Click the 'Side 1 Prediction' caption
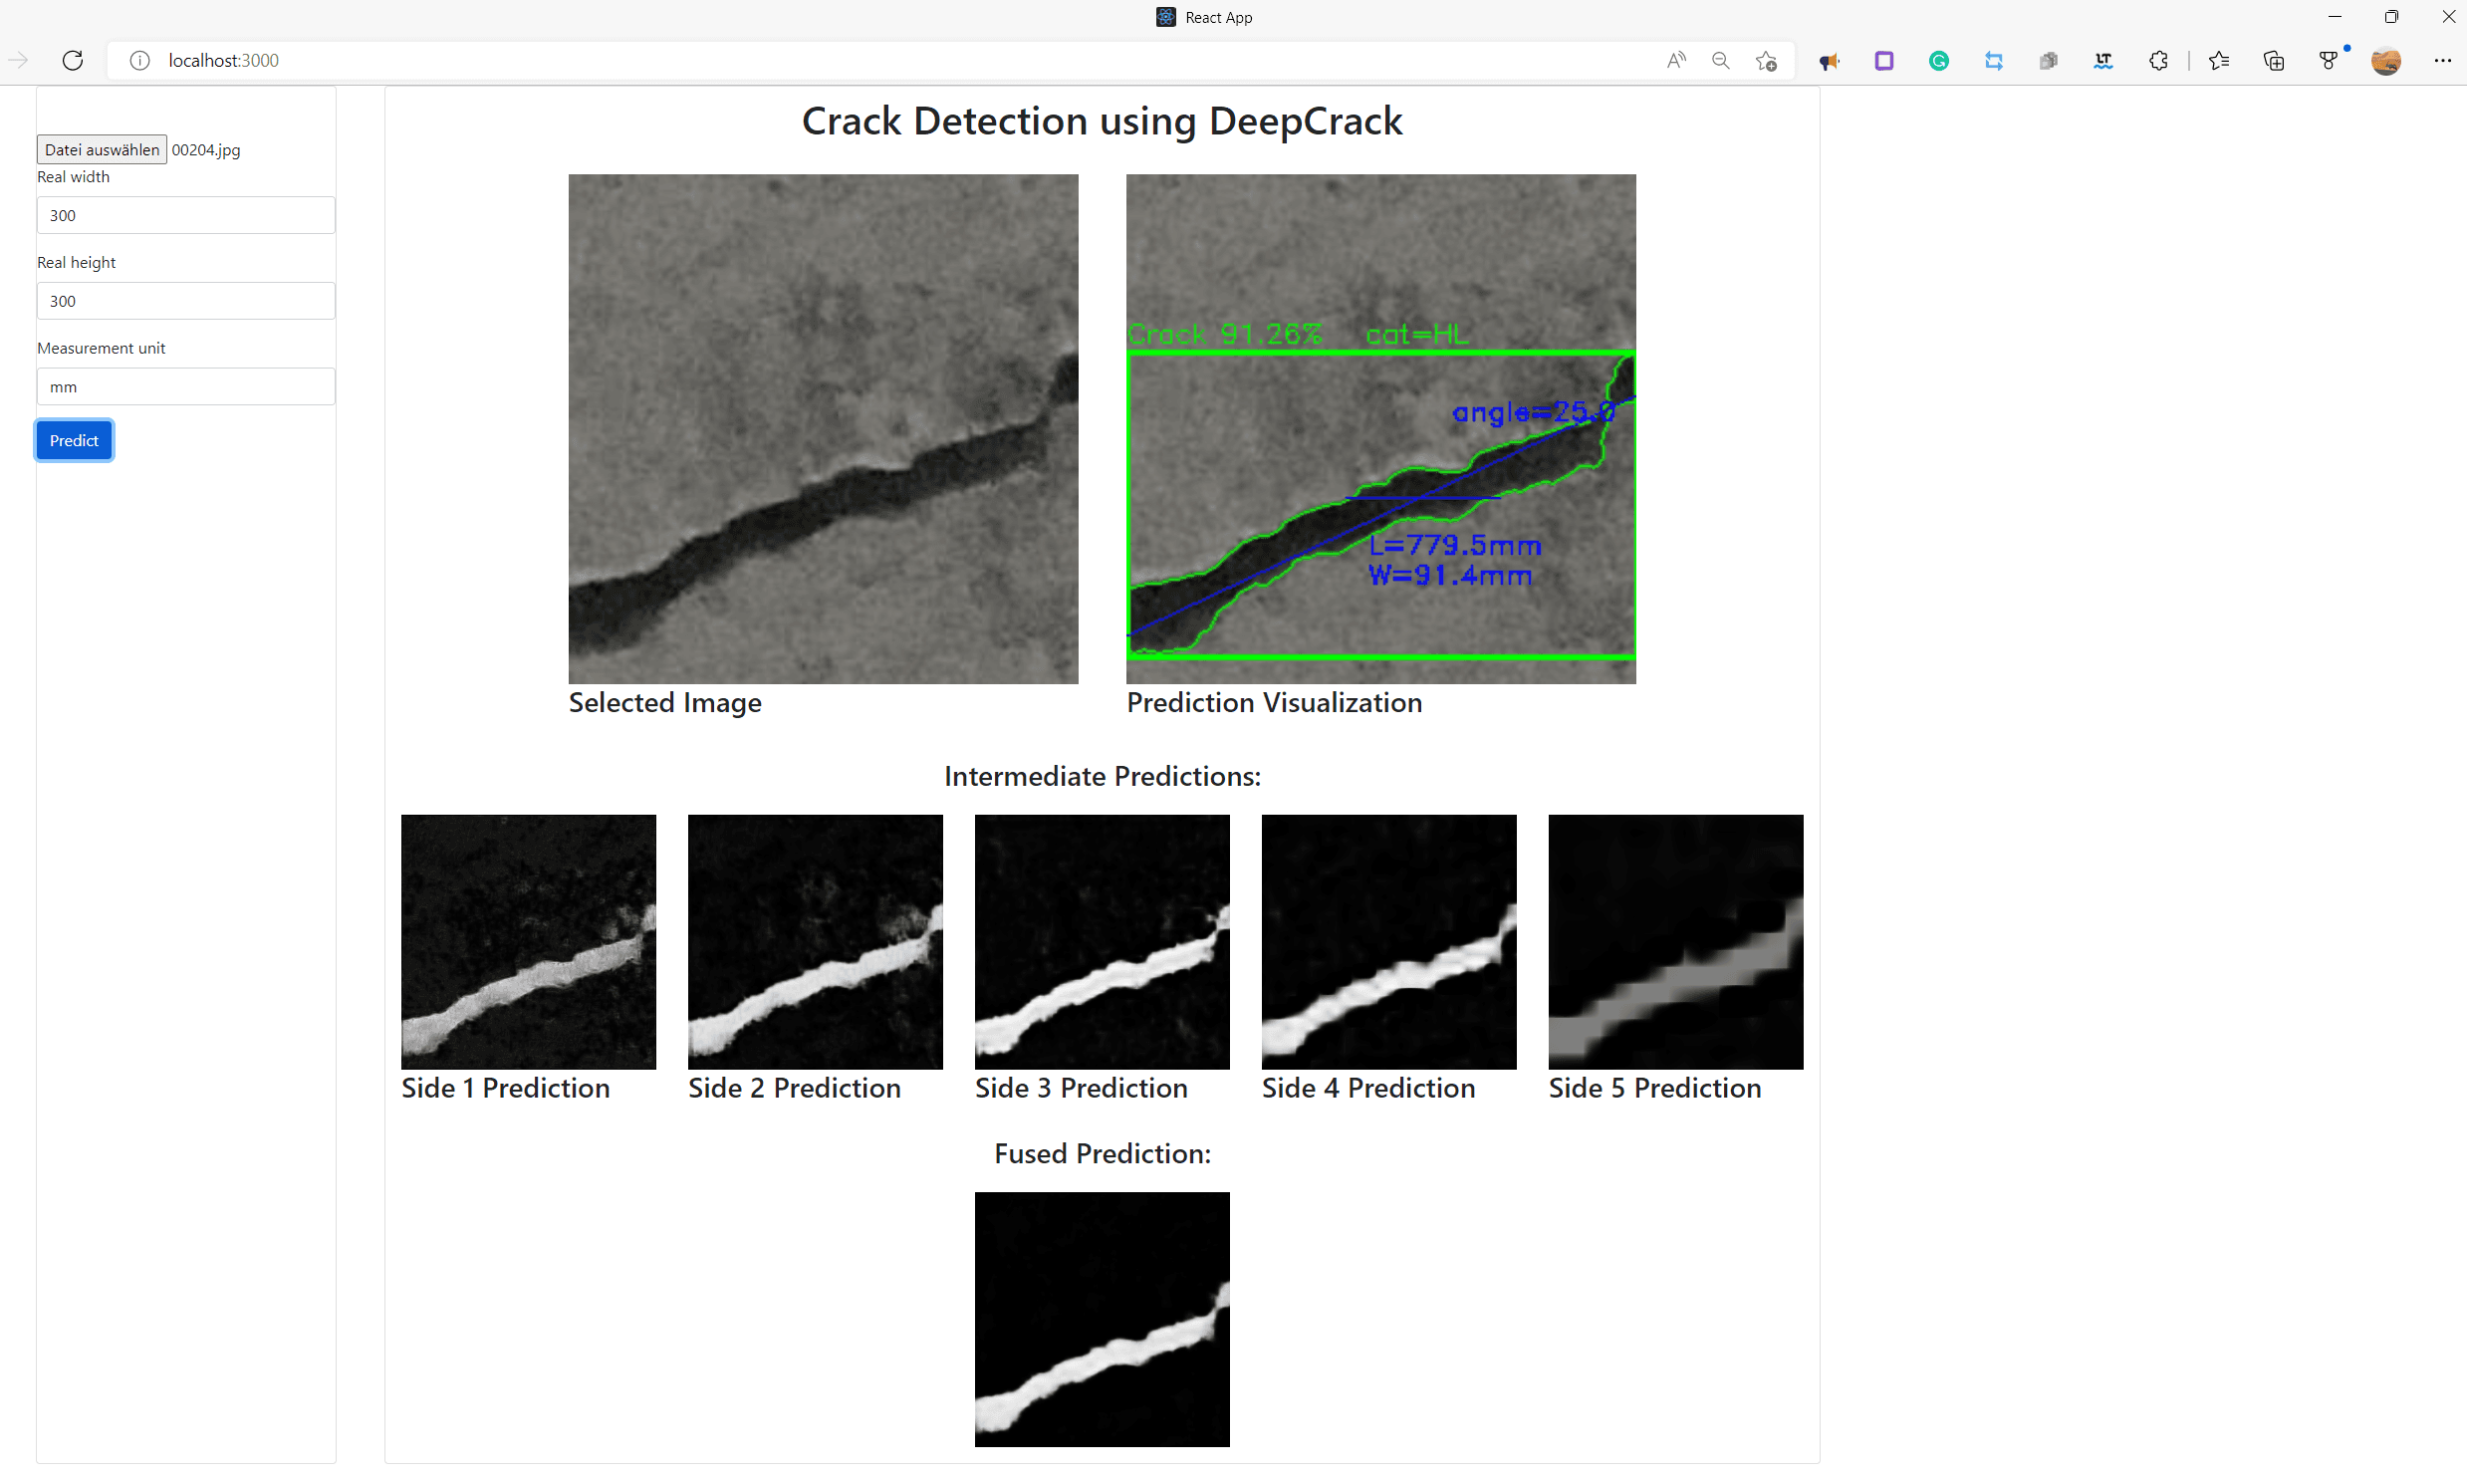This screenshot has height=1484, width=2467. (506, 1088)
